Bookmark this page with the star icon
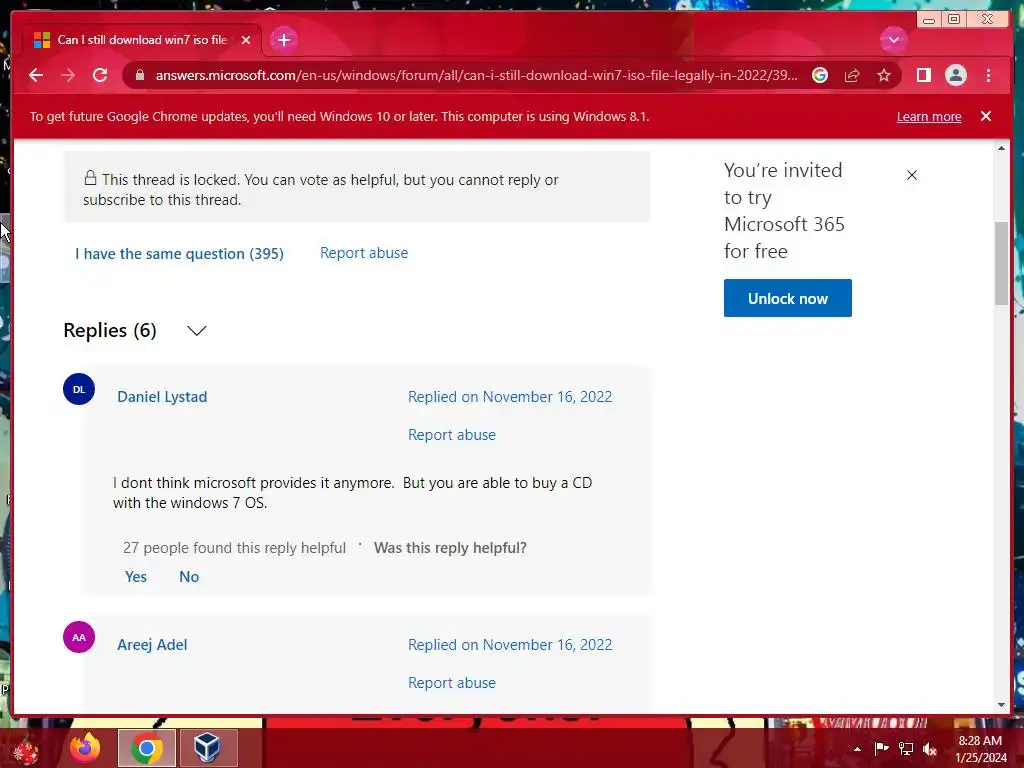The height and width of the screenshot is (768, 1024). point(884,75)
